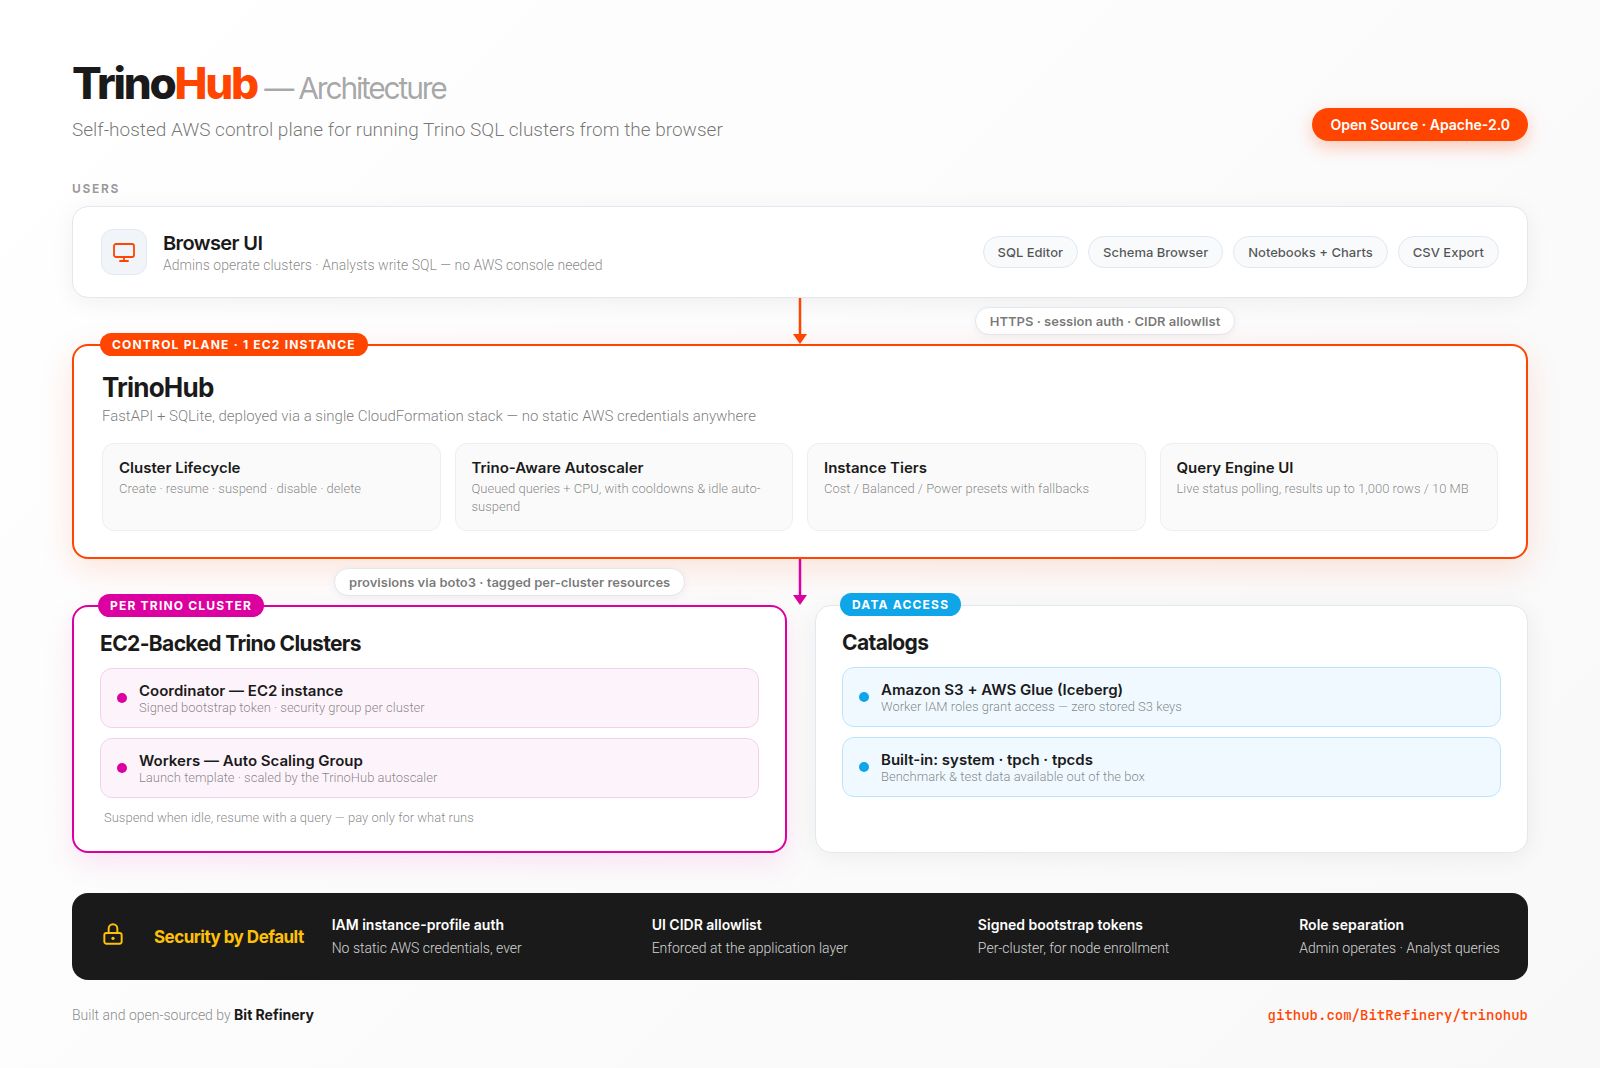This screenshot has width=1600, height=1068.
Task: Click the TrinoHub control plane heading
Action: (x=158, y=387)
